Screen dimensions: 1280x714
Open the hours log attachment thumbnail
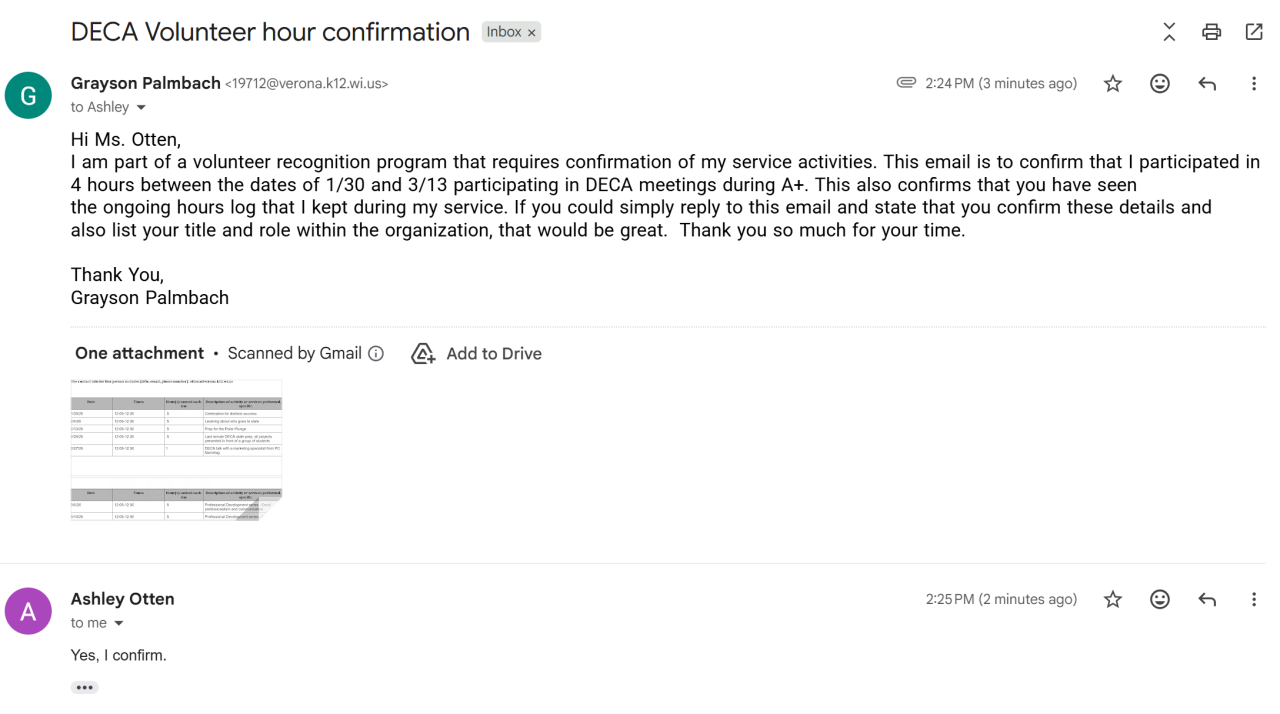click(x=176, y=450)
